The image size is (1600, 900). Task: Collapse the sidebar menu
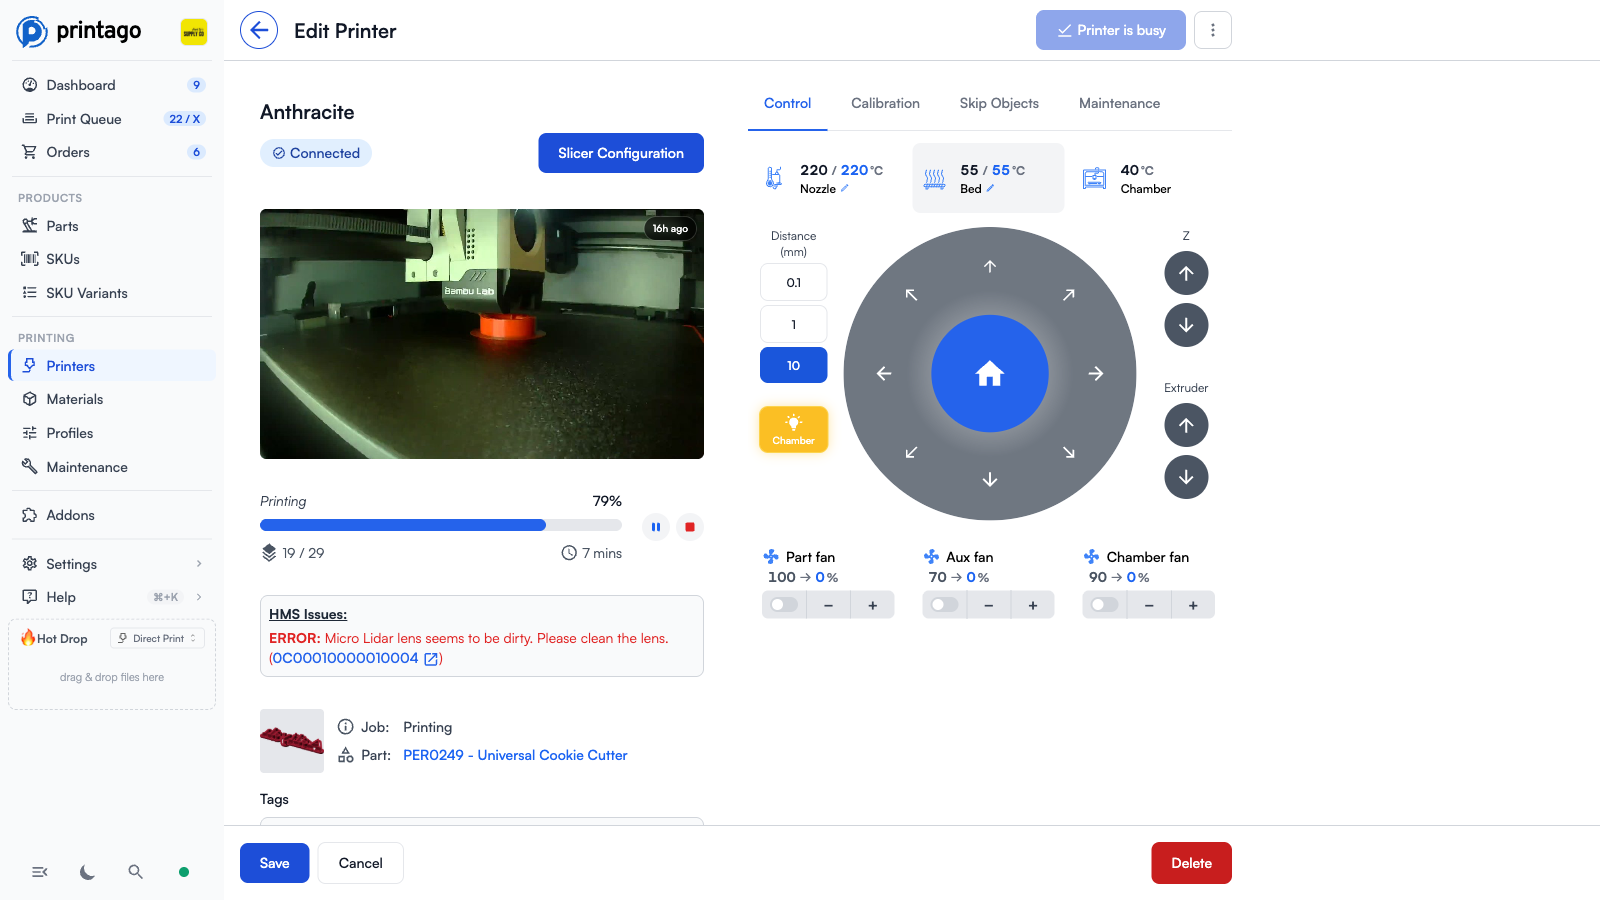[40, 872]
